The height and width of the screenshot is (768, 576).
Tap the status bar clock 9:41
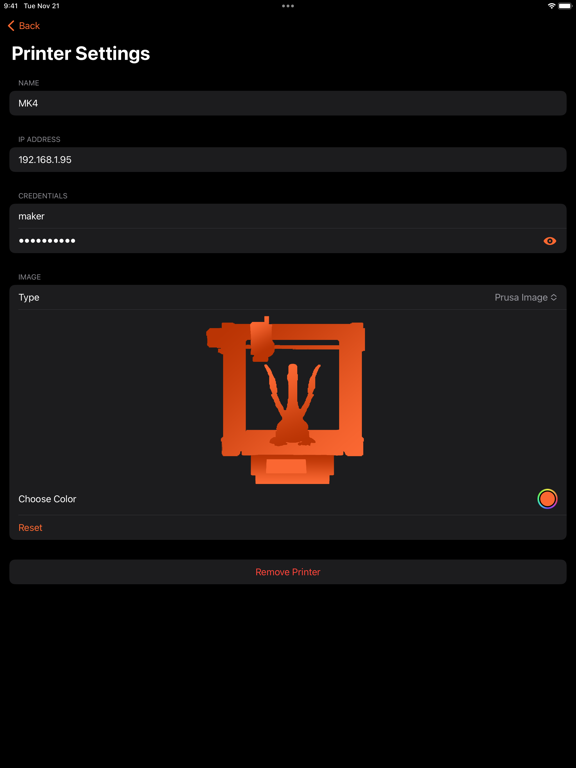[11, 6]
